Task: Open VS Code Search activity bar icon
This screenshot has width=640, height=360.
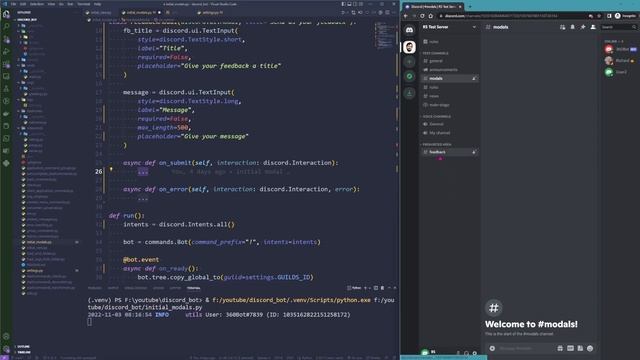Action: (6, 27)
